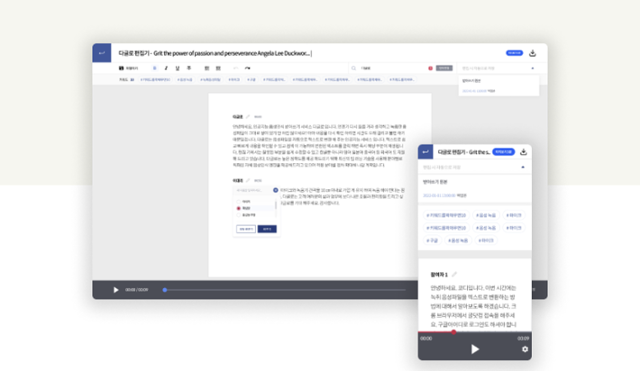Image resolution: width=640 pixels, height=371 pixels.
Task: Focus the speaker name input in popup
Action: [252, 190]
